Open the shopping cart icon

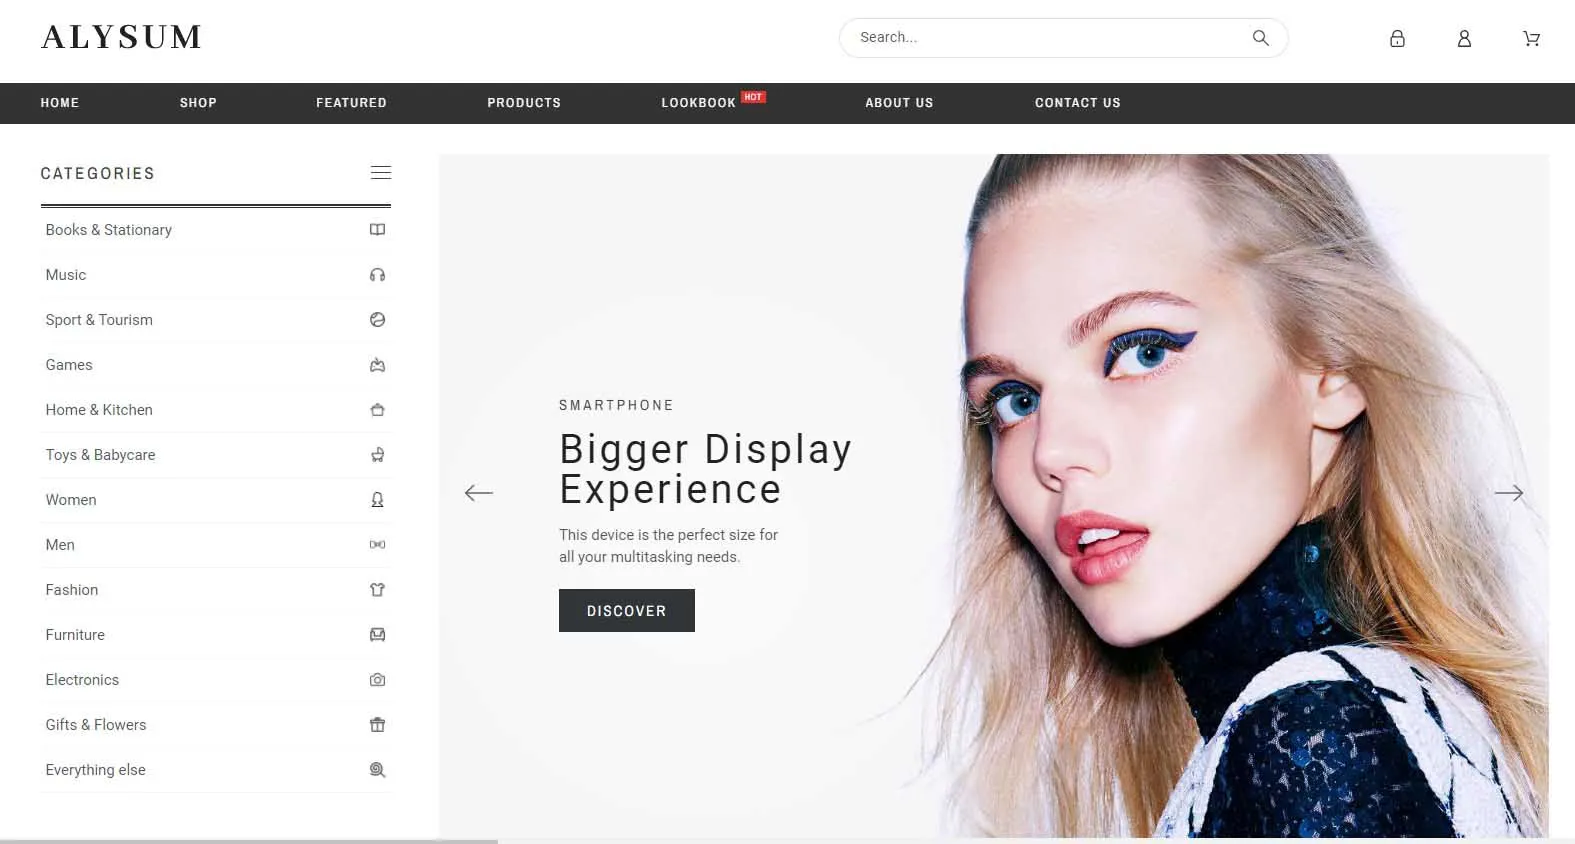tap(1531, 39)
